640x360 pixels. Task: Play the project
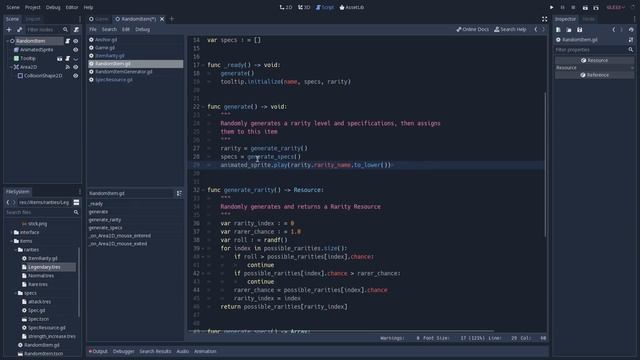click(x=551, y=7)
